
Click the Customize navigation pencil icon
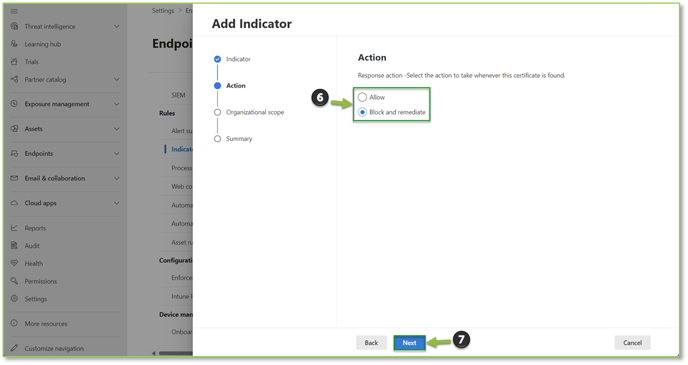pos(14,348)
